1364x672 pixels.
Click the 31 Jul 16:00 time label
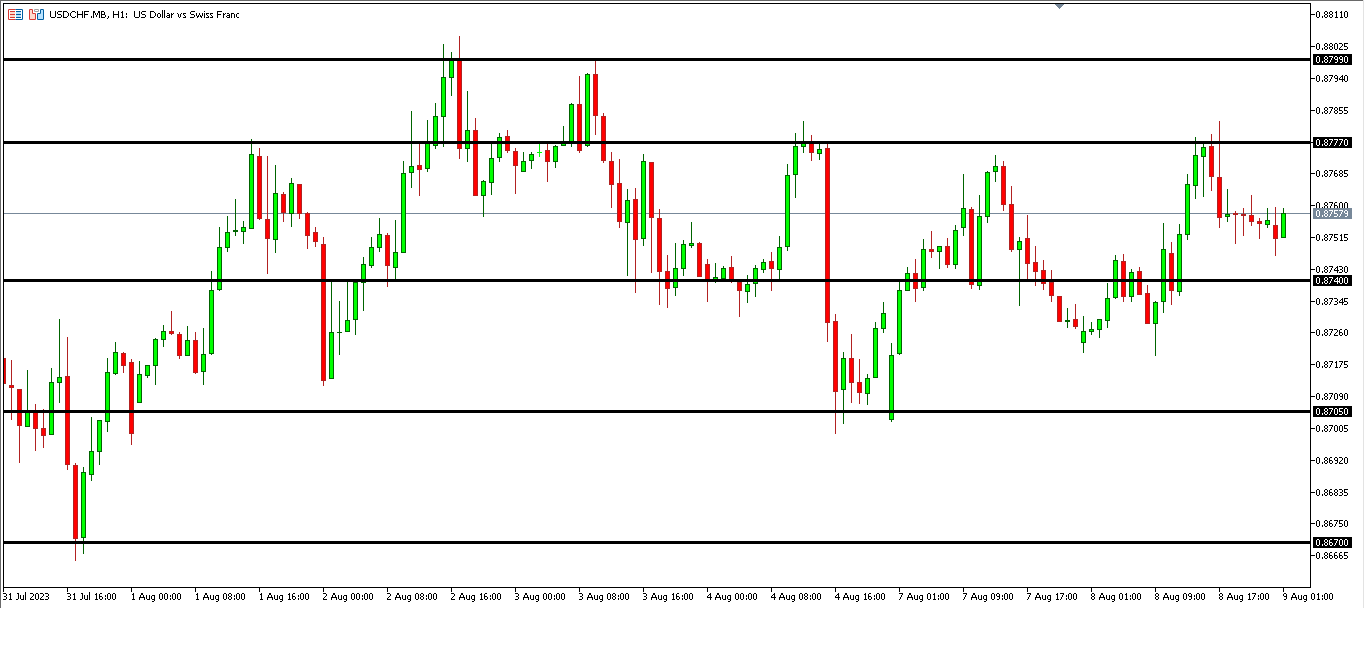[92, 597]
